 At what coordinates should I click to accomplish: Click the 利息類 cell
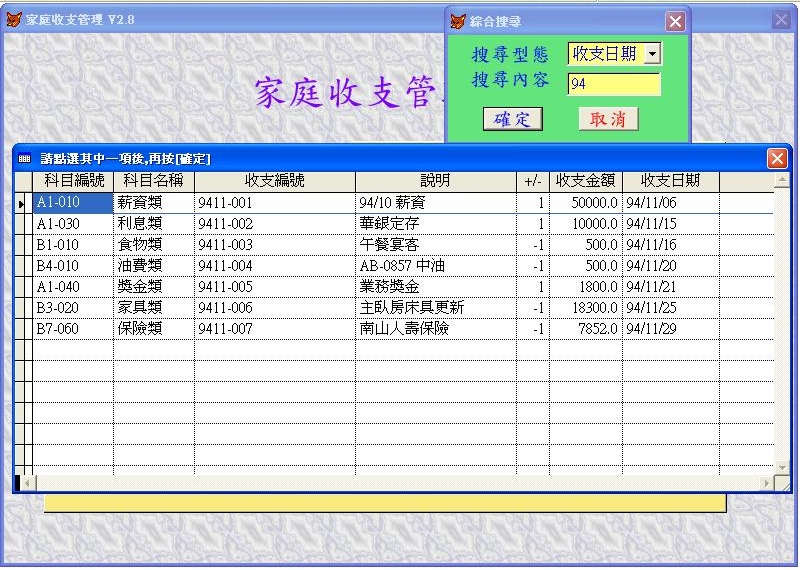tap(154, 224)
